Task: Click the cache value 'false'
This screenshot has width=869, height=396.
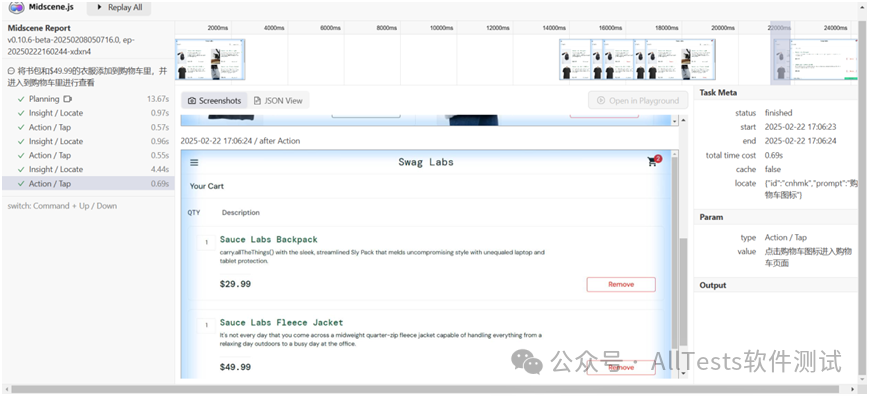Action: [x=773, y=169]
